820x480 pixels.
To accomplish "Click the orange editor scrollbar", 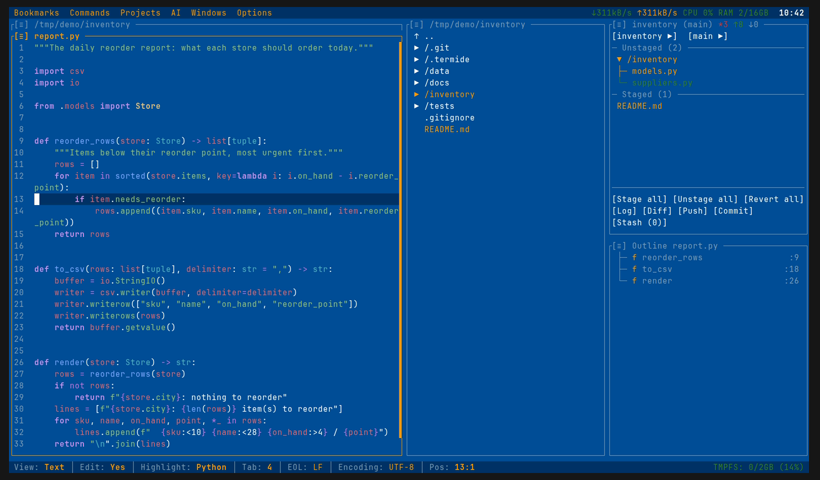I will [x=400, y=239].
